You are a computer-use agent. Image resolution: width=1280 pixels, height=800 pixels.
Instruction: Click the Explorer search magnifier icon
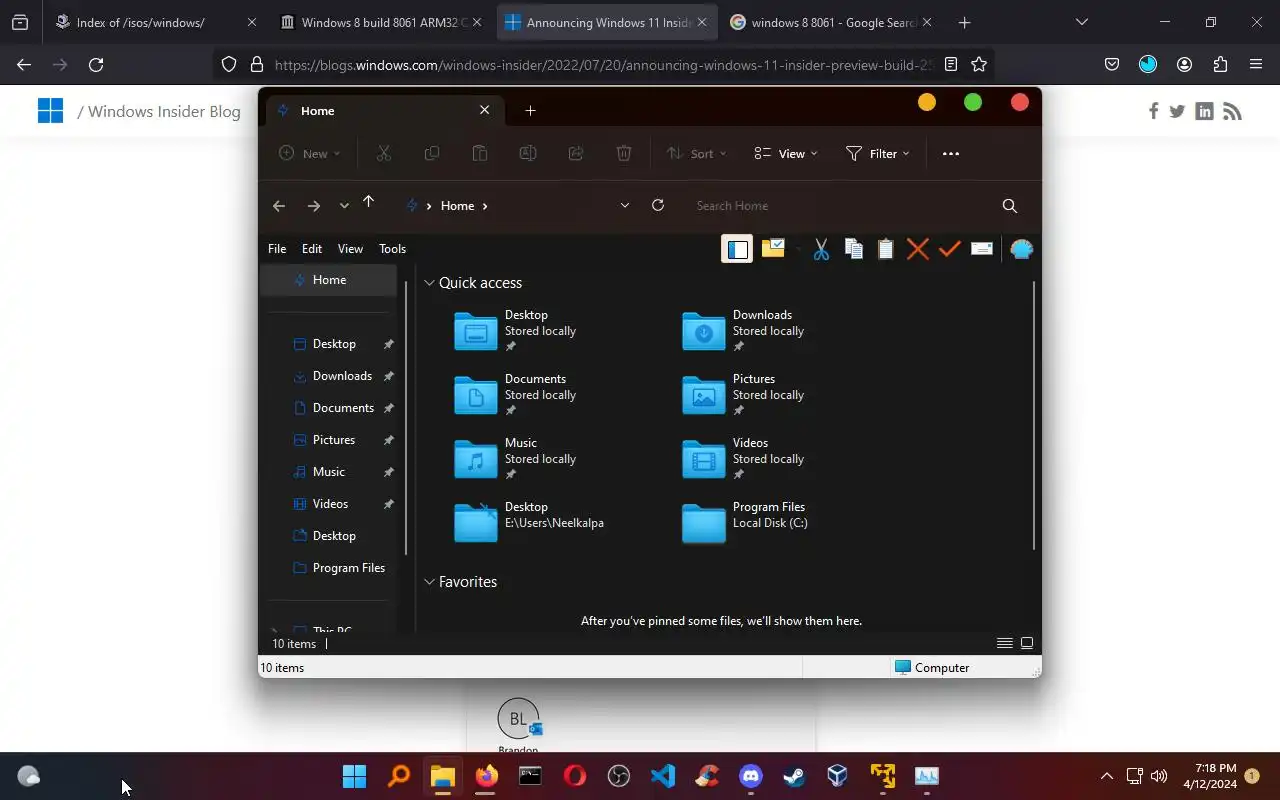pyautogui.click(x=1009, y=206)
